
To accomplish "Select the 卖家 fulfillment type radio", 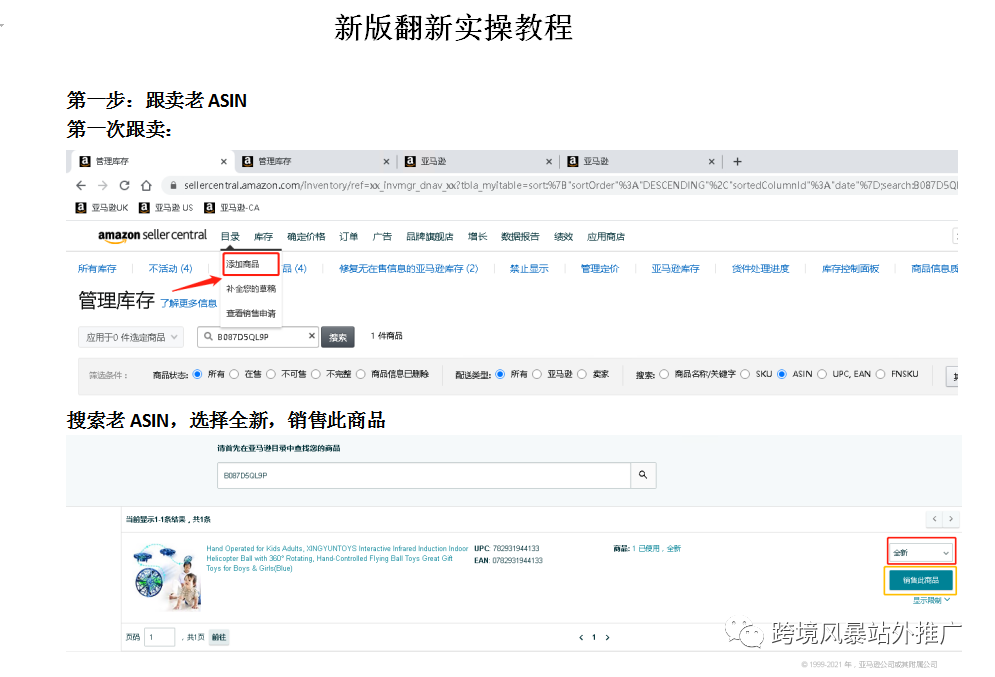I will (x=581, y=374).
